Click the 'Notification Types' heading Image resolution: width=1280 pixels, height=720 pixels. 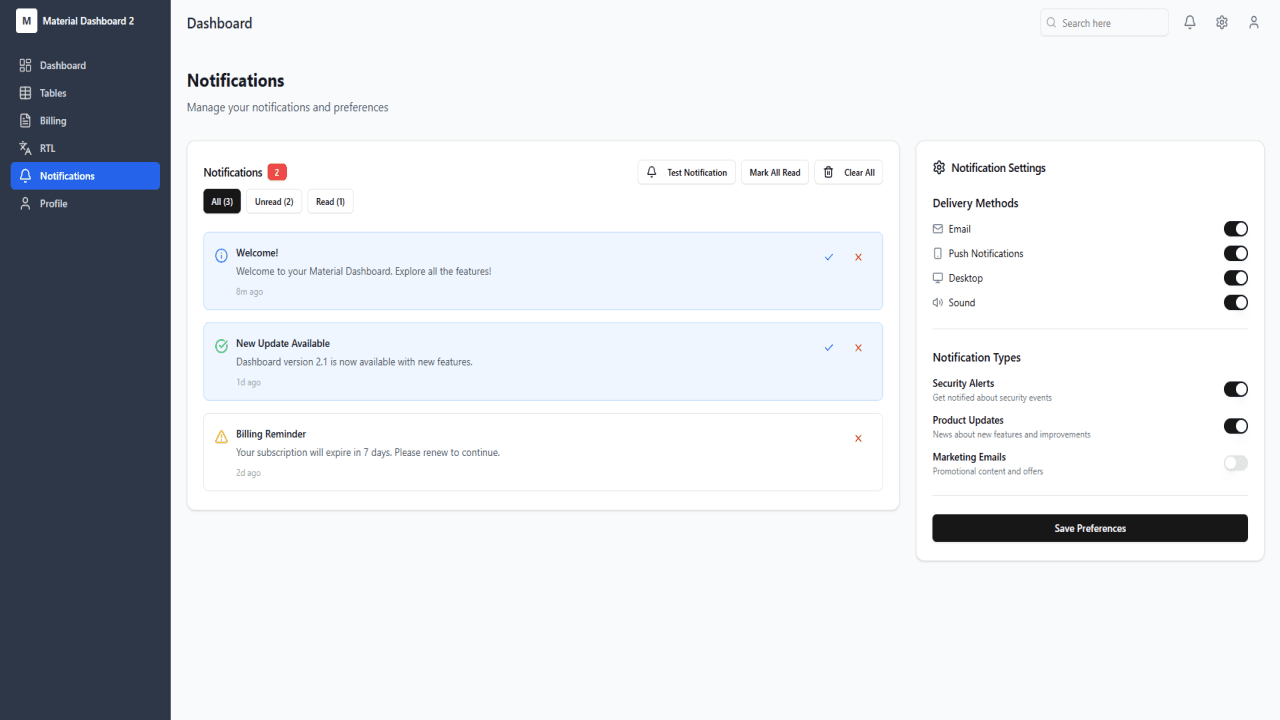tap(976, 357)
